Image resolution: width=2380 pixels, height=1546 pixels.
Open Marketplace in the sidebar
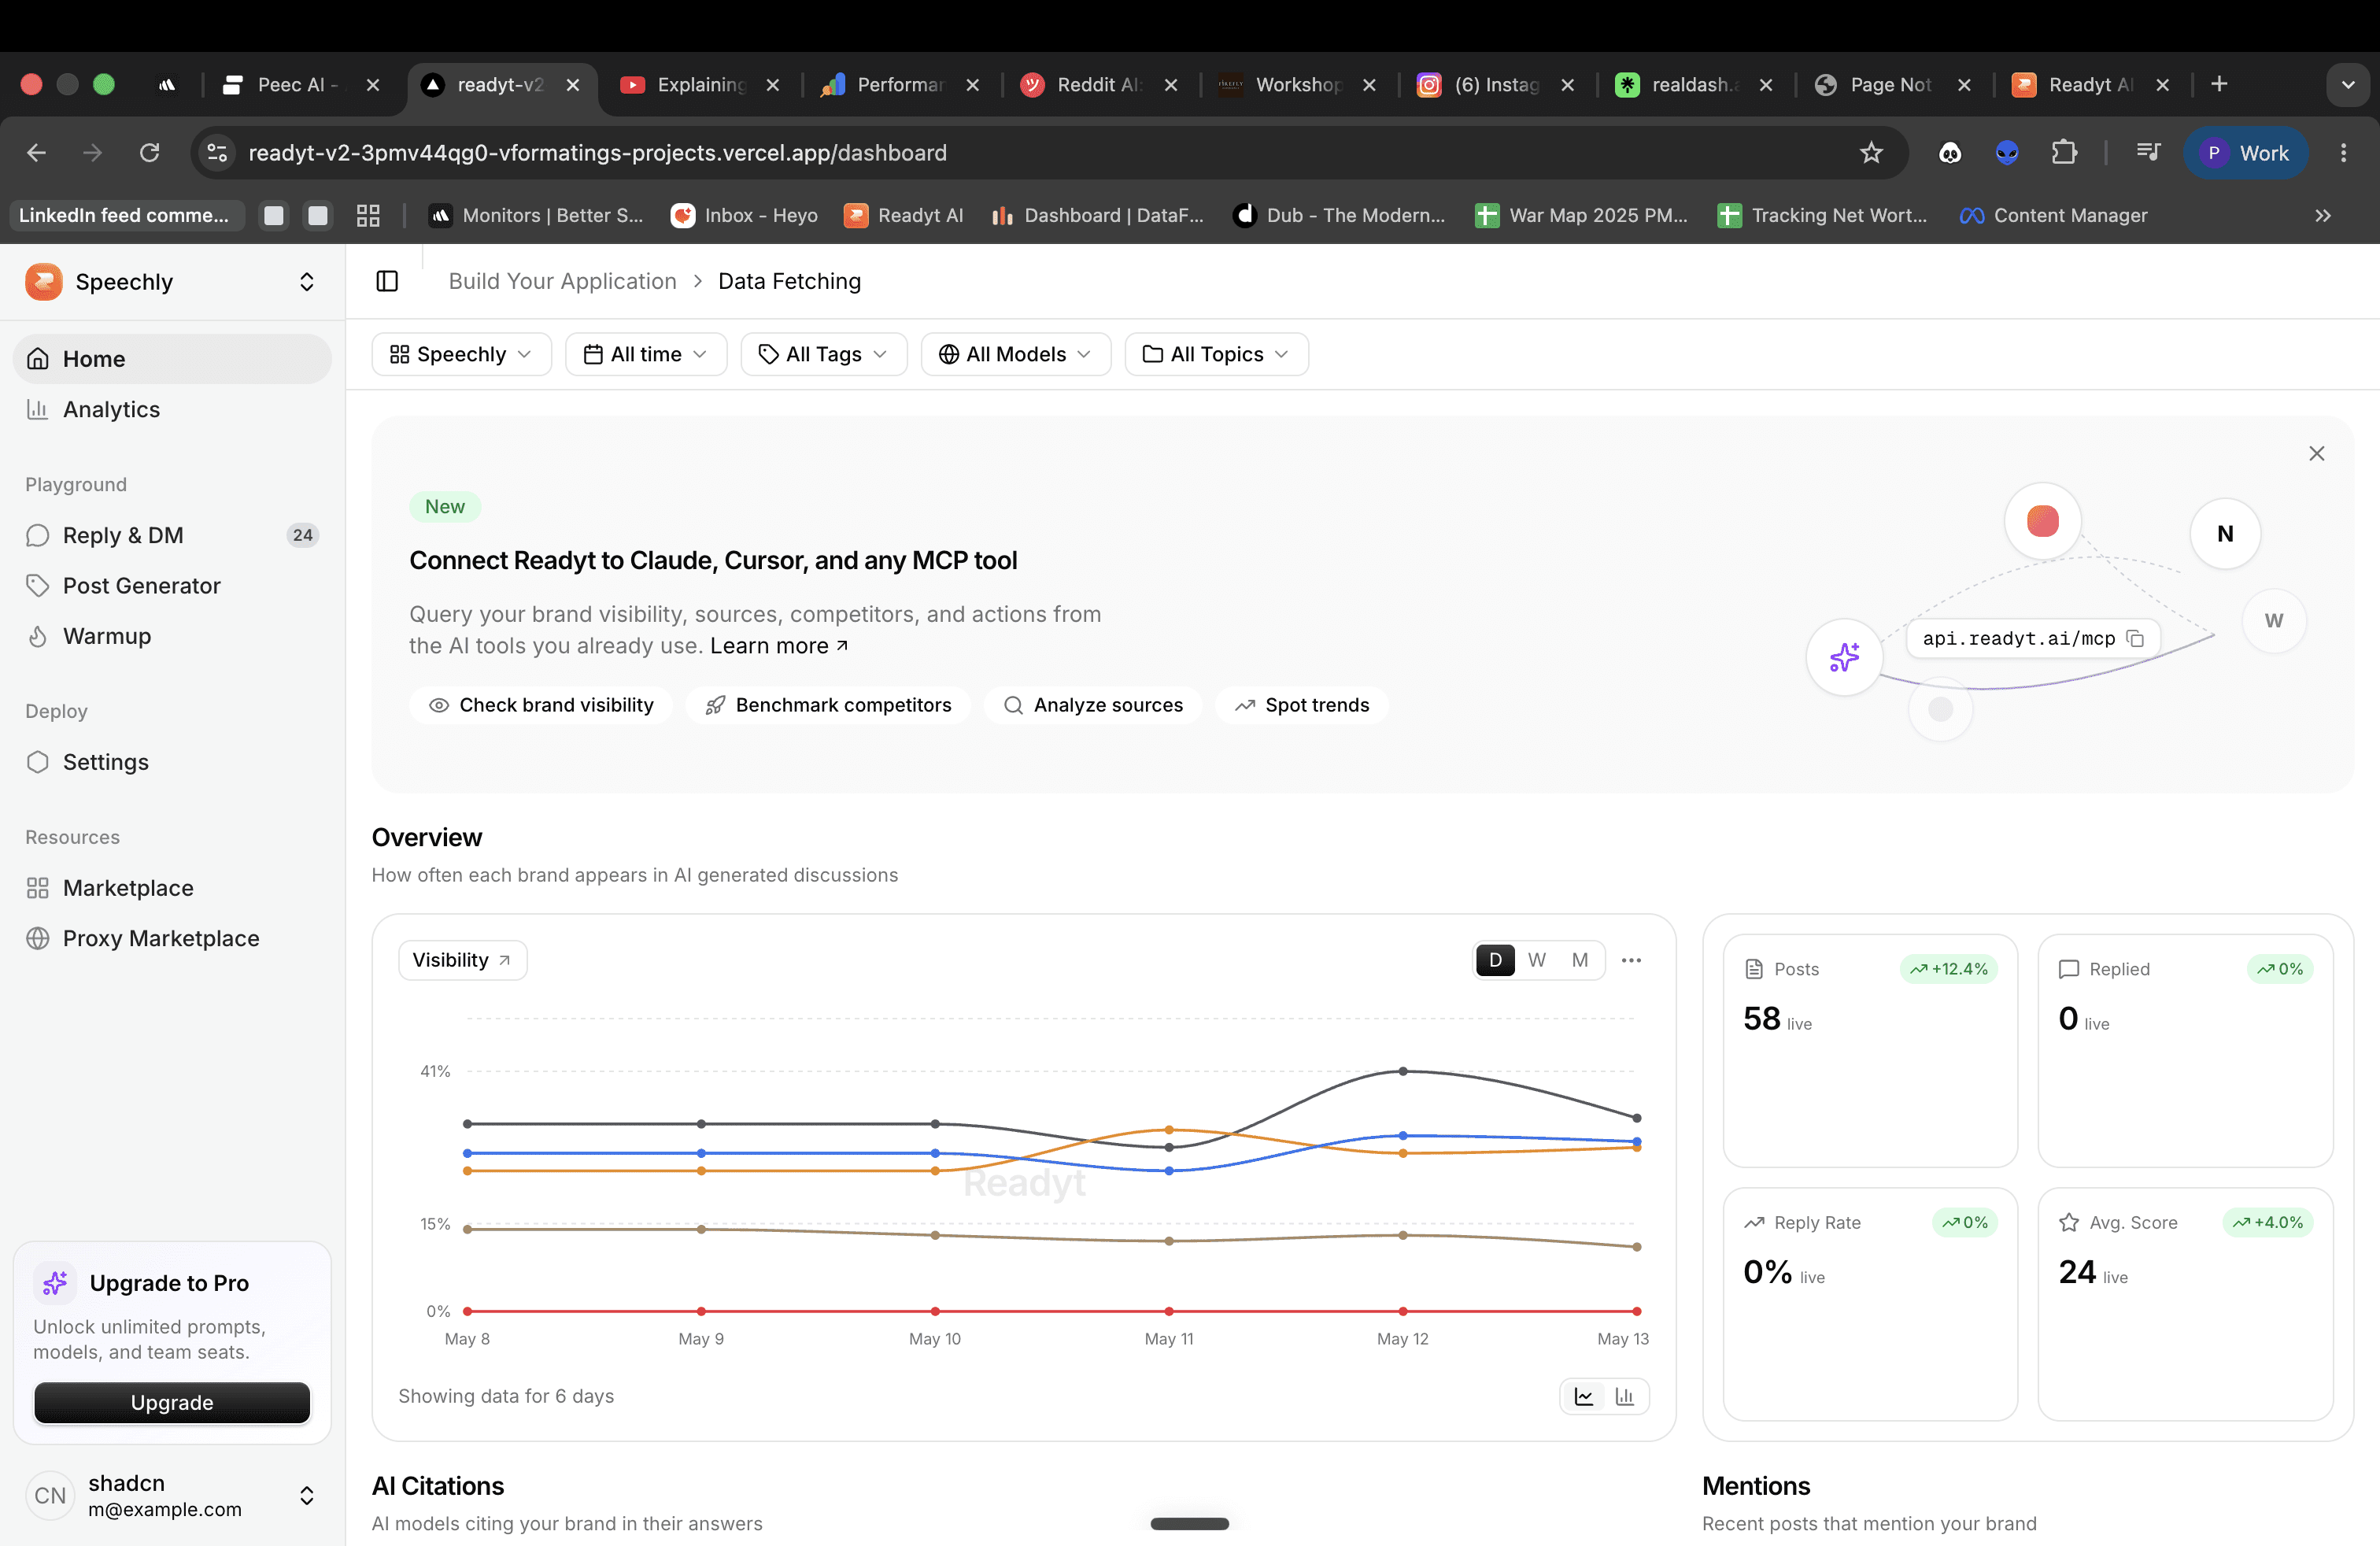tap(171, 888)
